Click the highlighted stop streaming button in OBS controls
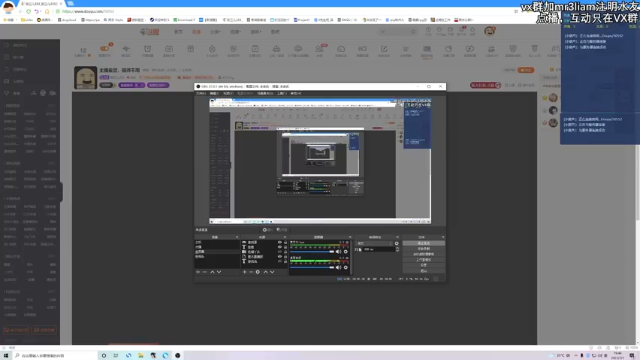 tap(424, 243)
